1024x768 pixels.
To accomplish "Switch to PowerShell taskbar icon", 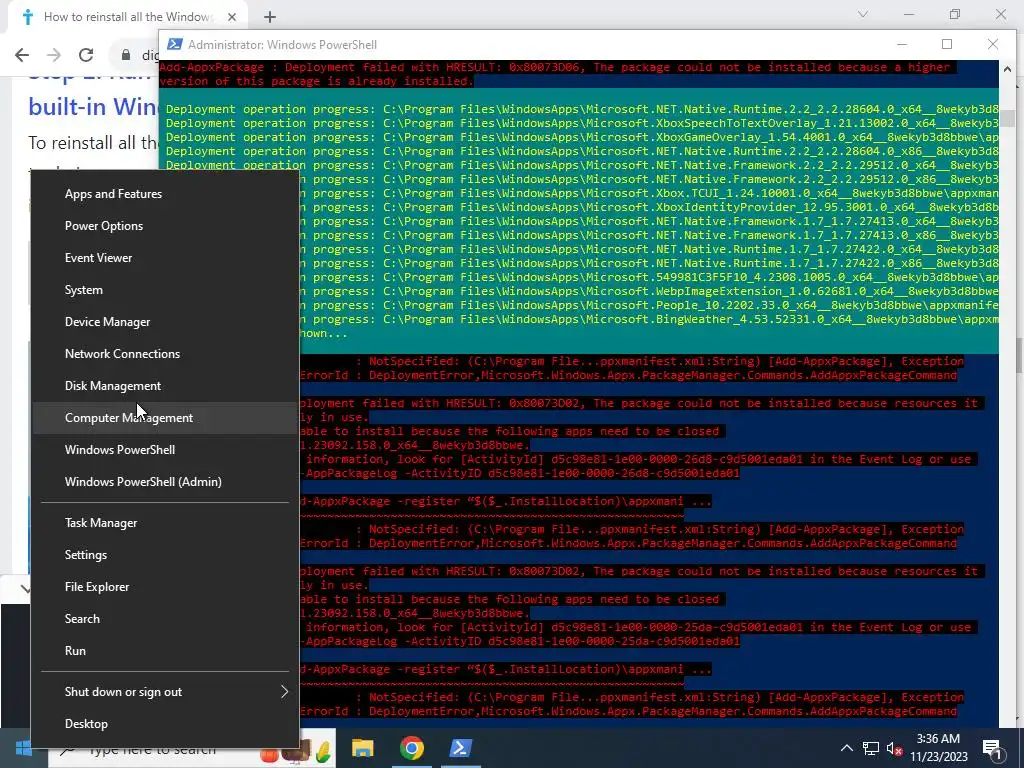I will (x=460, y=748).
